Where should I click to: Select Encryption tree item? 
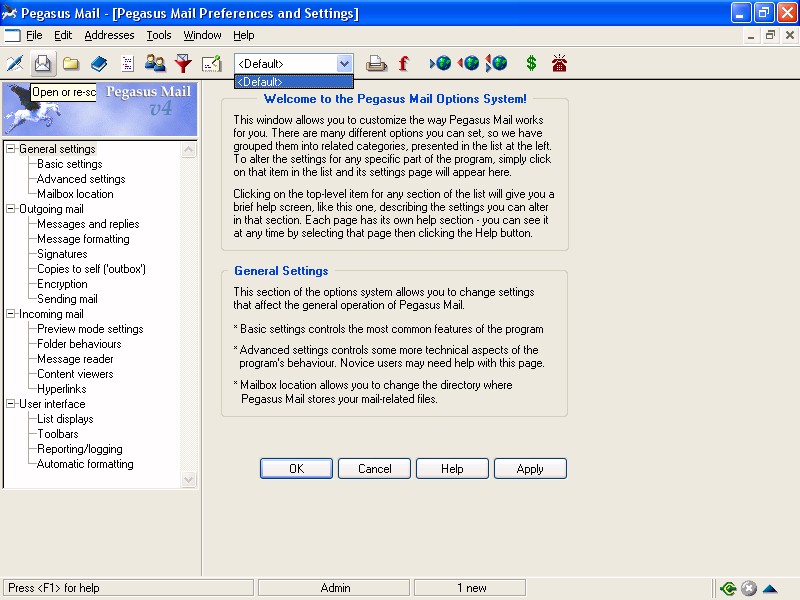(x=62, y=284)
